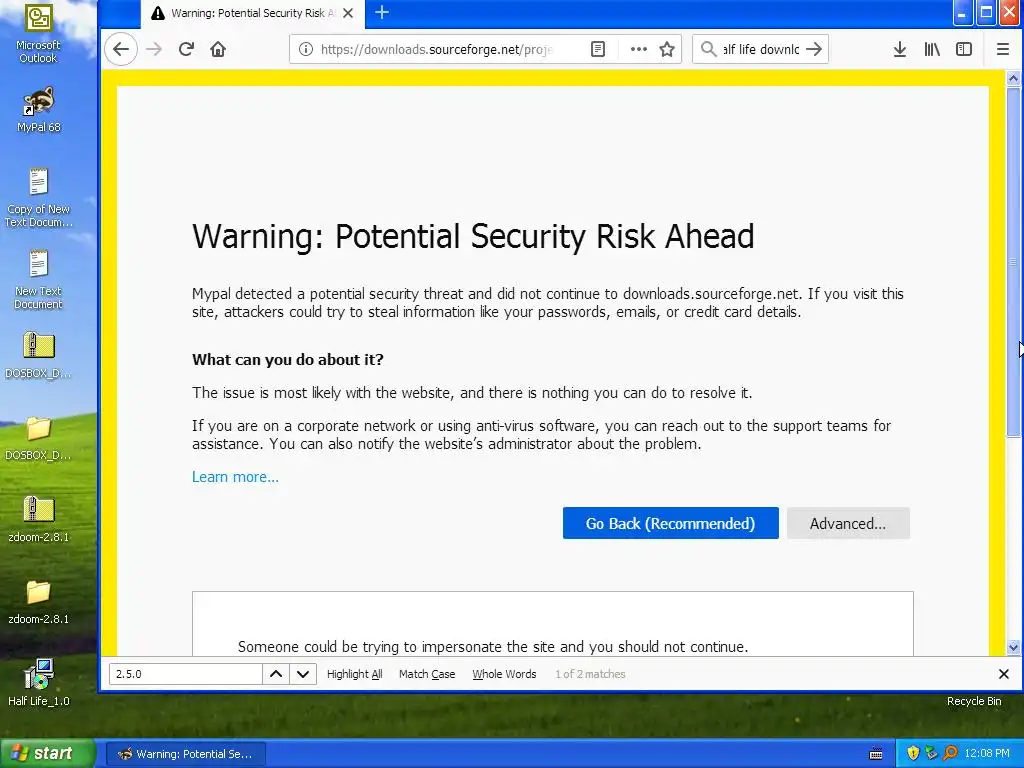This screenshot has height=768, width=1024.
Task: Select MyPal 68 desktop shortcut
Action: pyautogui.click(x=39, y=110)
